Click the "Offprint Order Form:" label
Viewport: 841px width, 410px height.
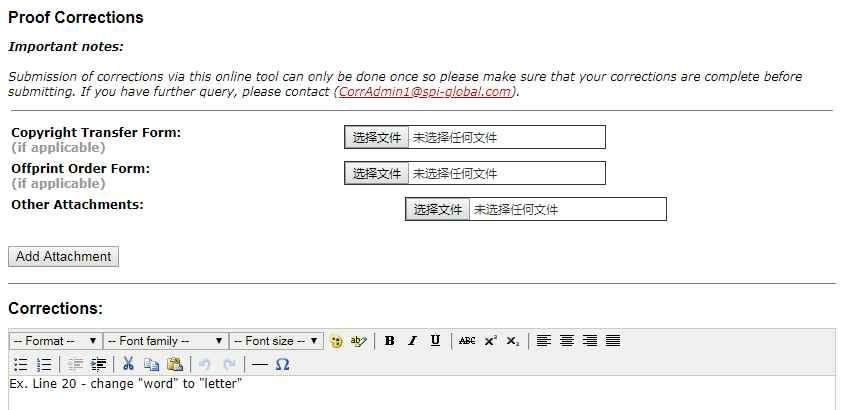tap(80, 169)
